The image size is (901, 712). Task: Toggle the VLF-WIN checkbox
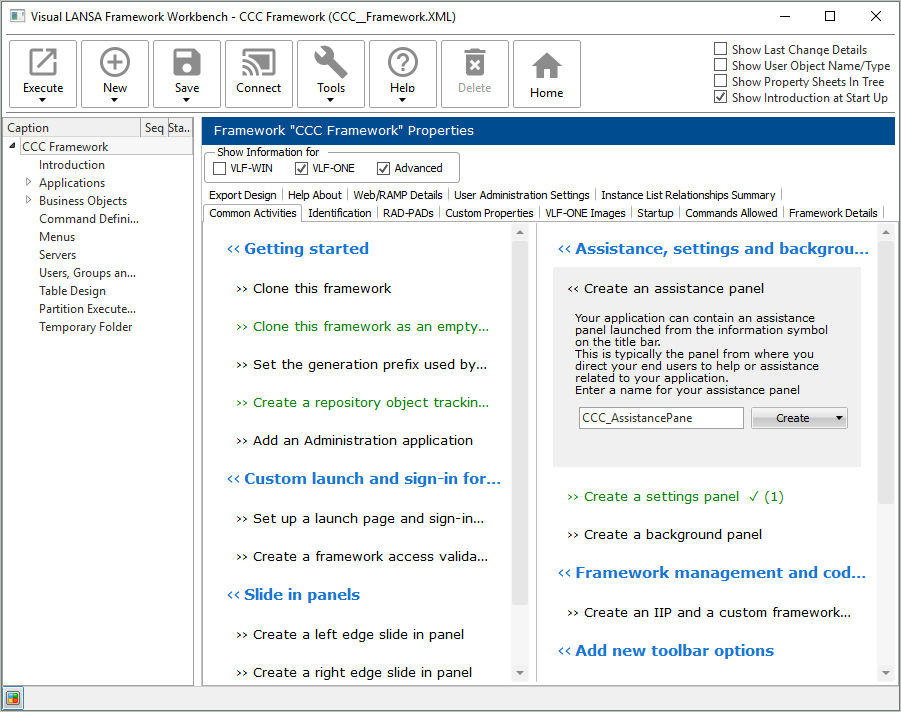tap(220, 168)
